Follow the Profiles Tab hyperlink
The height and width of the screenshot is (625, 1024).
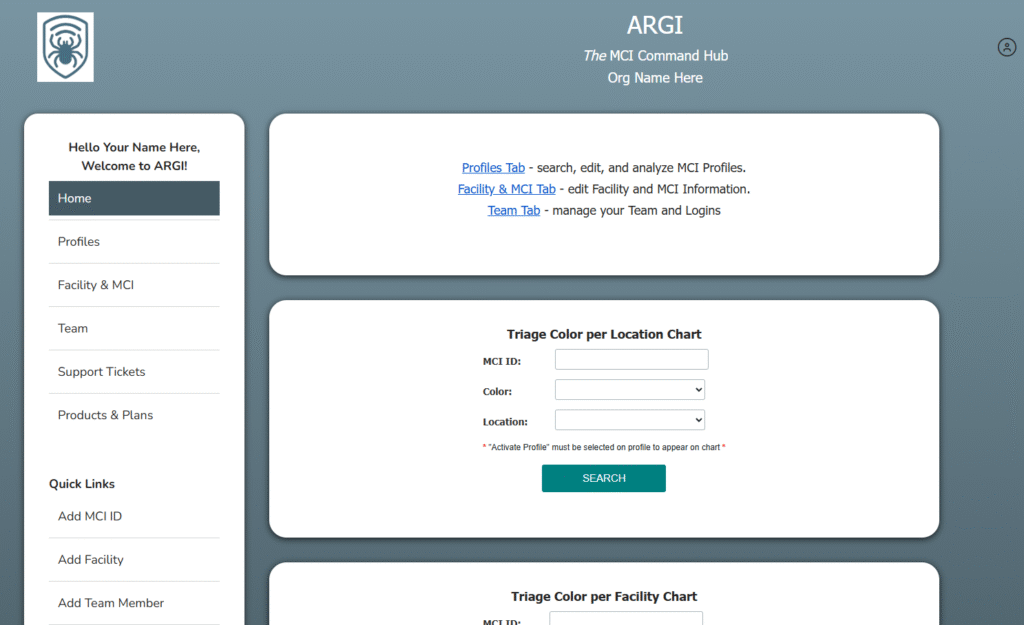[x=493, y=168]
